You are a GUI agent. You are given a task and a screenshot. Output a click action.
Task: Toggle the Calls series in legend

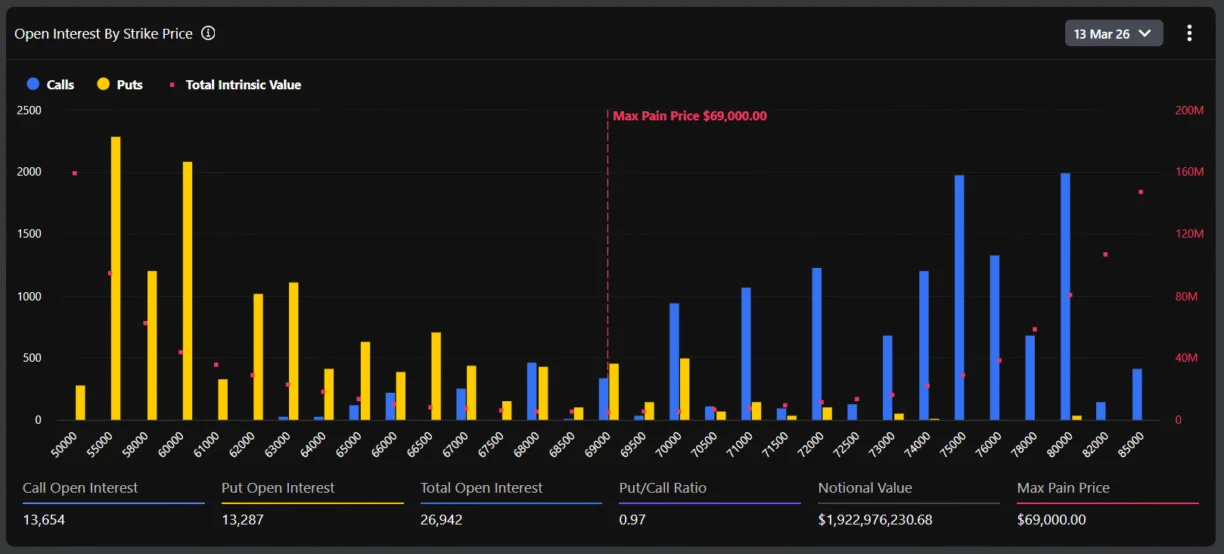coord(60,85)
